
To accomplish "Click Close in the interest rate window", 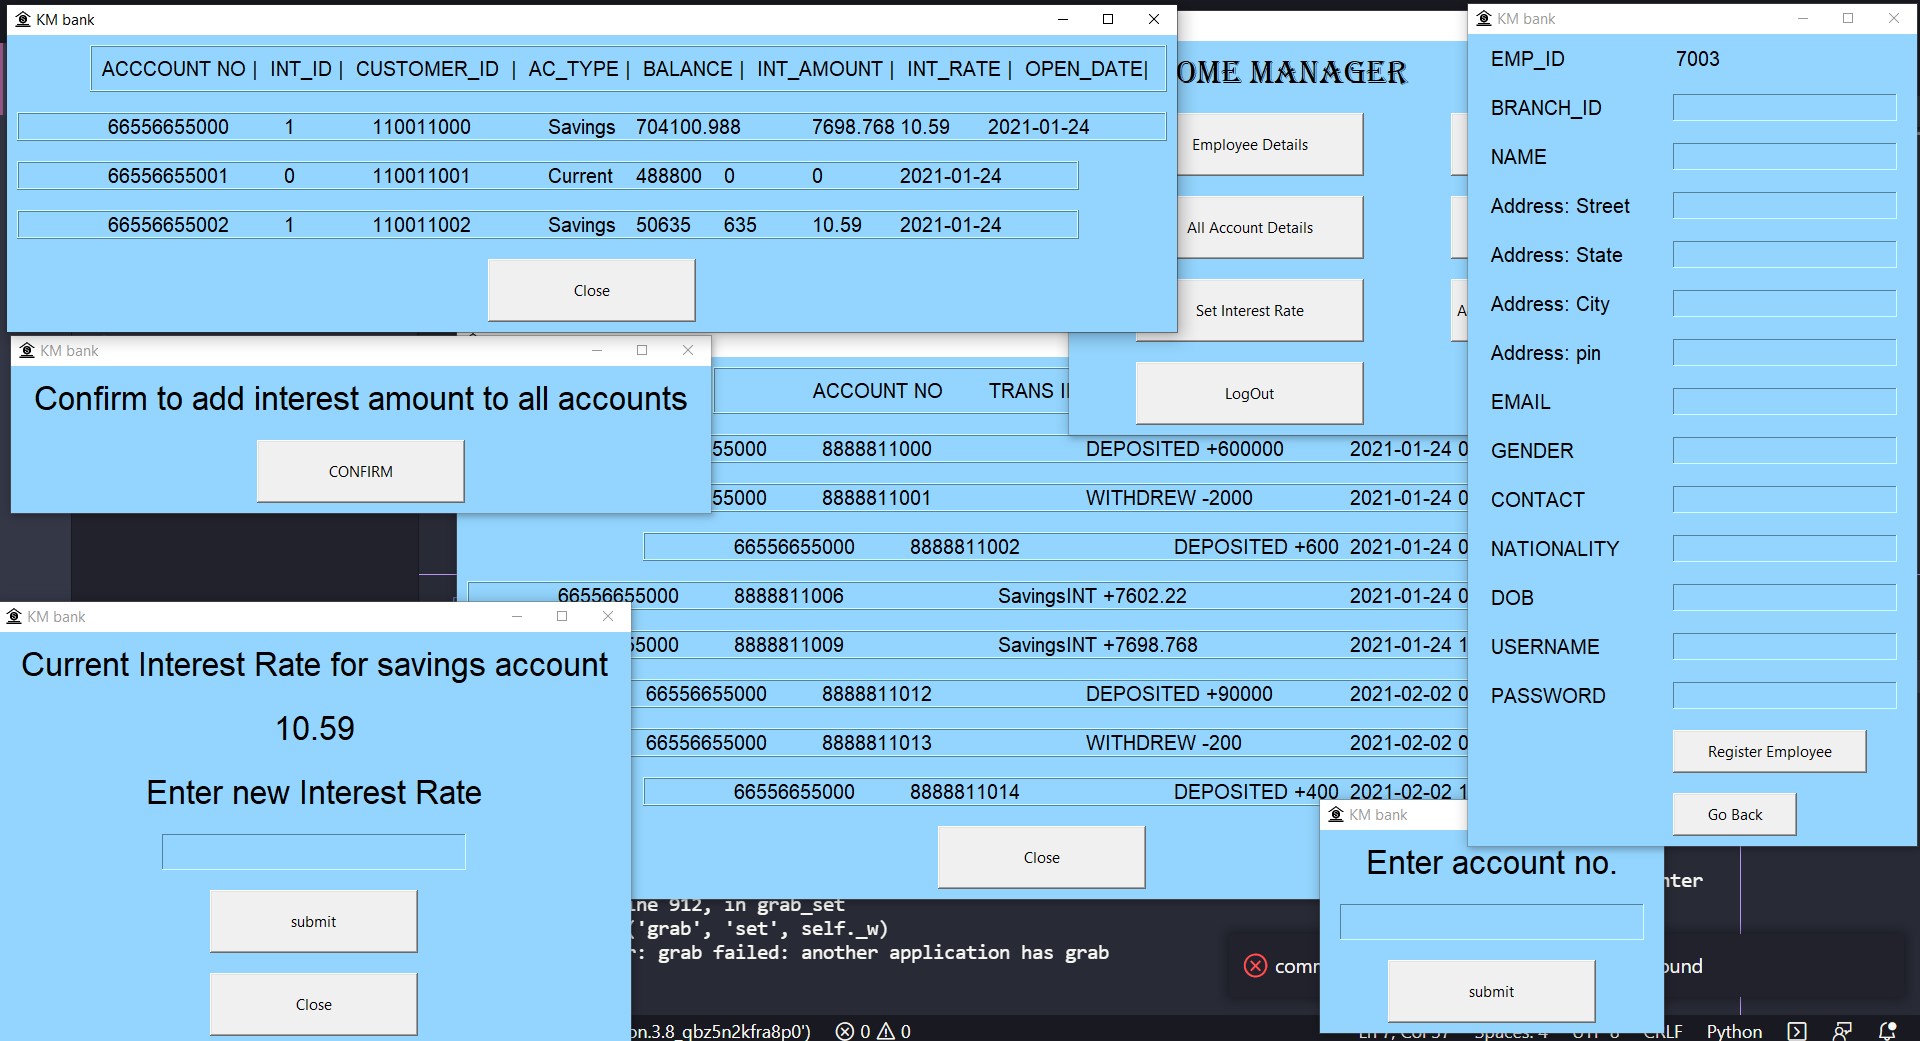I will click(313, 1004).
